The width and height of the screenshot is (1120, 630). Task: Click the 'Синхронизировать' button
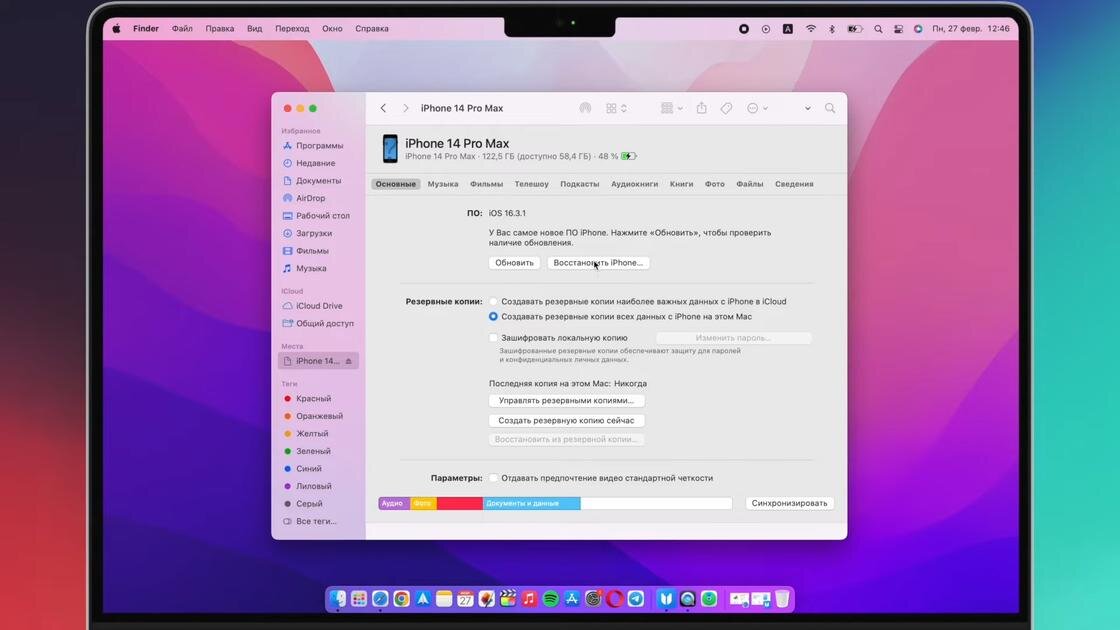click(x=789, y=503)
